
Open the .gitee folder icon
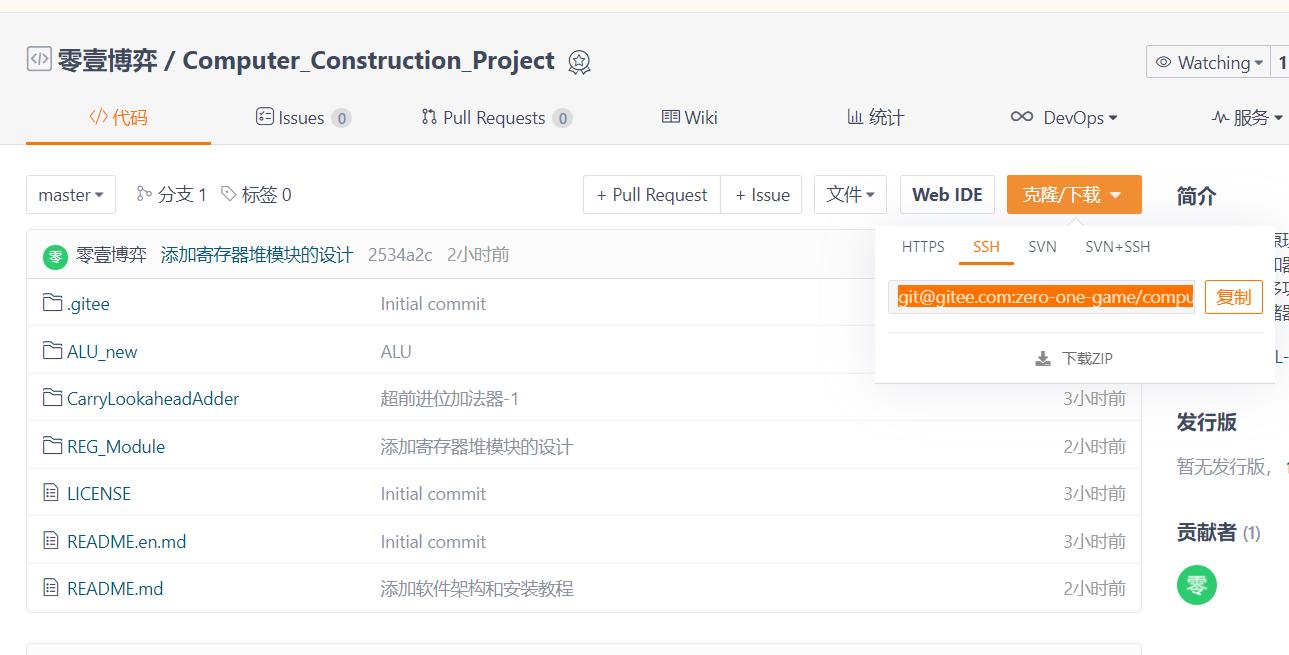pyautogui.click(x=53, y=303)
